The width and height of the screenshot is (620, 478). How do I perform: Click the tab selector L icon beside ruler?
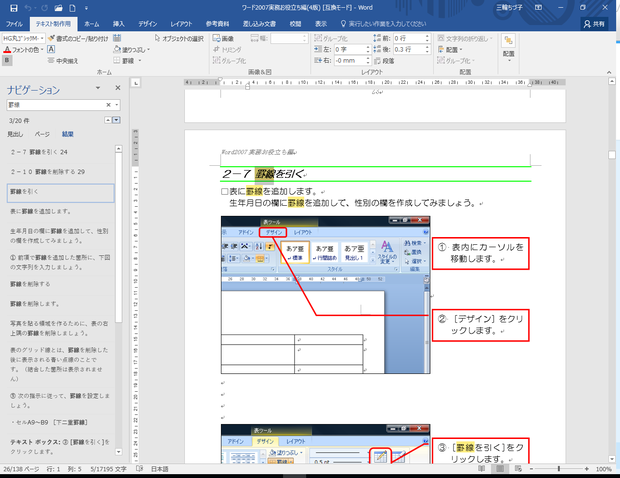136,83
